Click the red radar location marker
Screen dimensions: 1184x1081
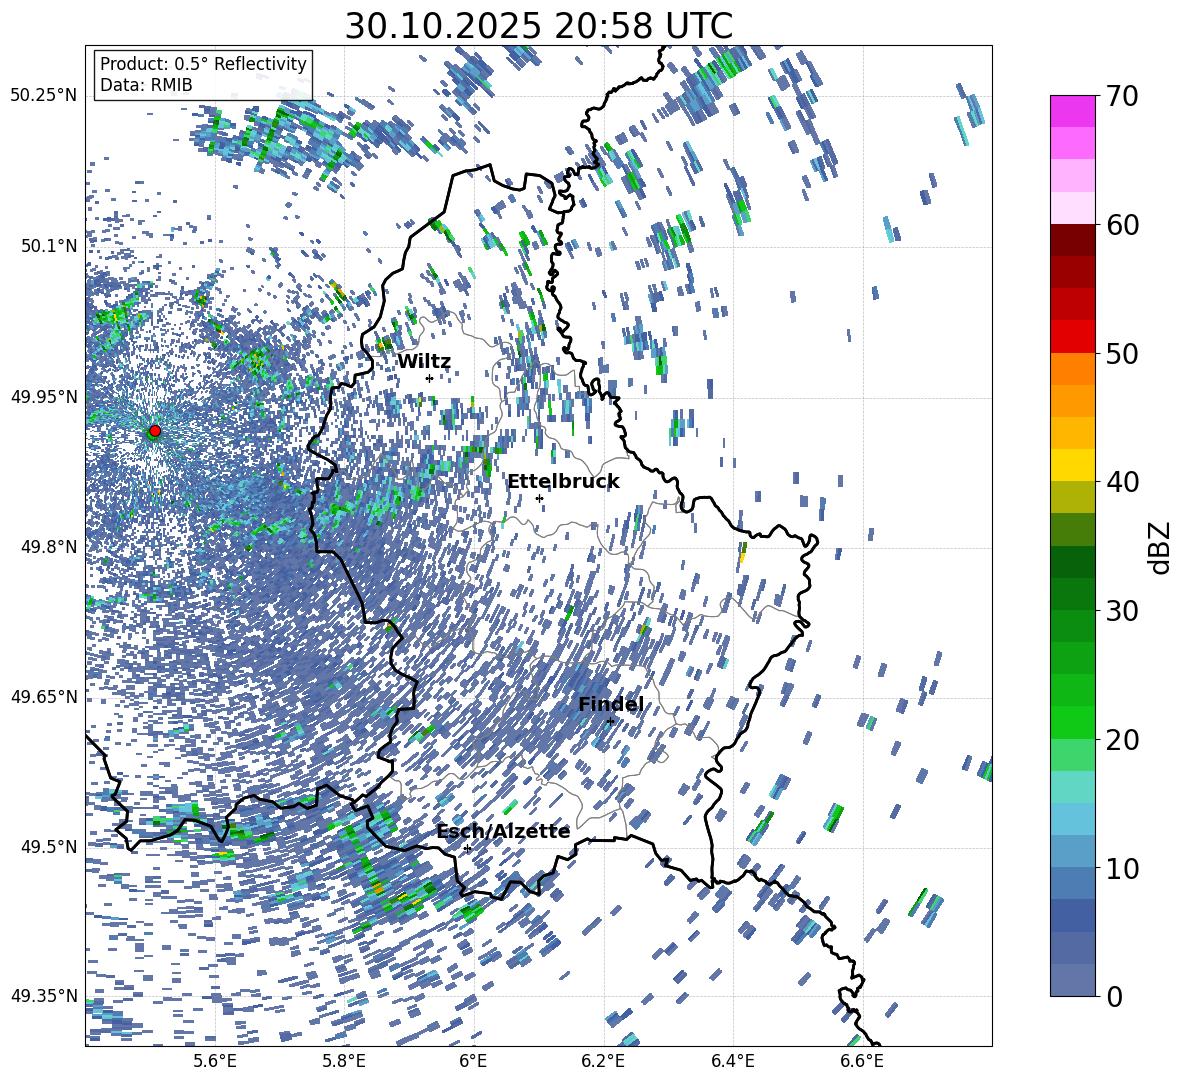point(155,431)
